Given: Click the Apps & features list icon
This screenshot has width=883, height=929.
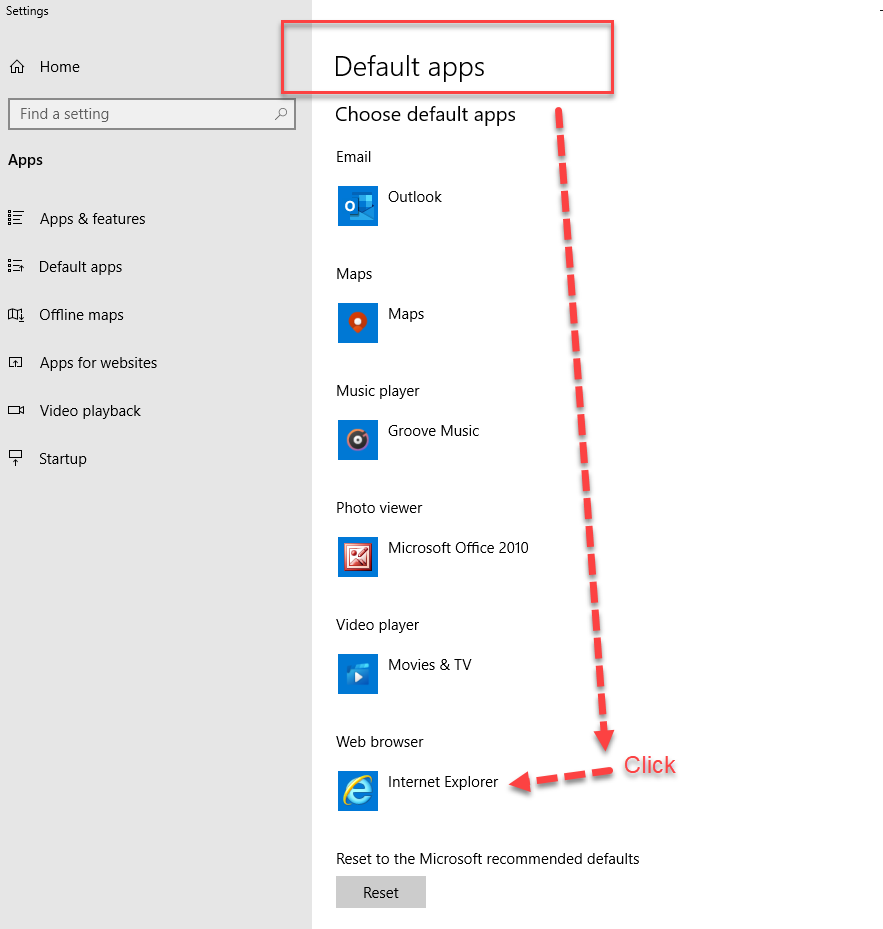Looking at the screenshot, I should (16, 218).
